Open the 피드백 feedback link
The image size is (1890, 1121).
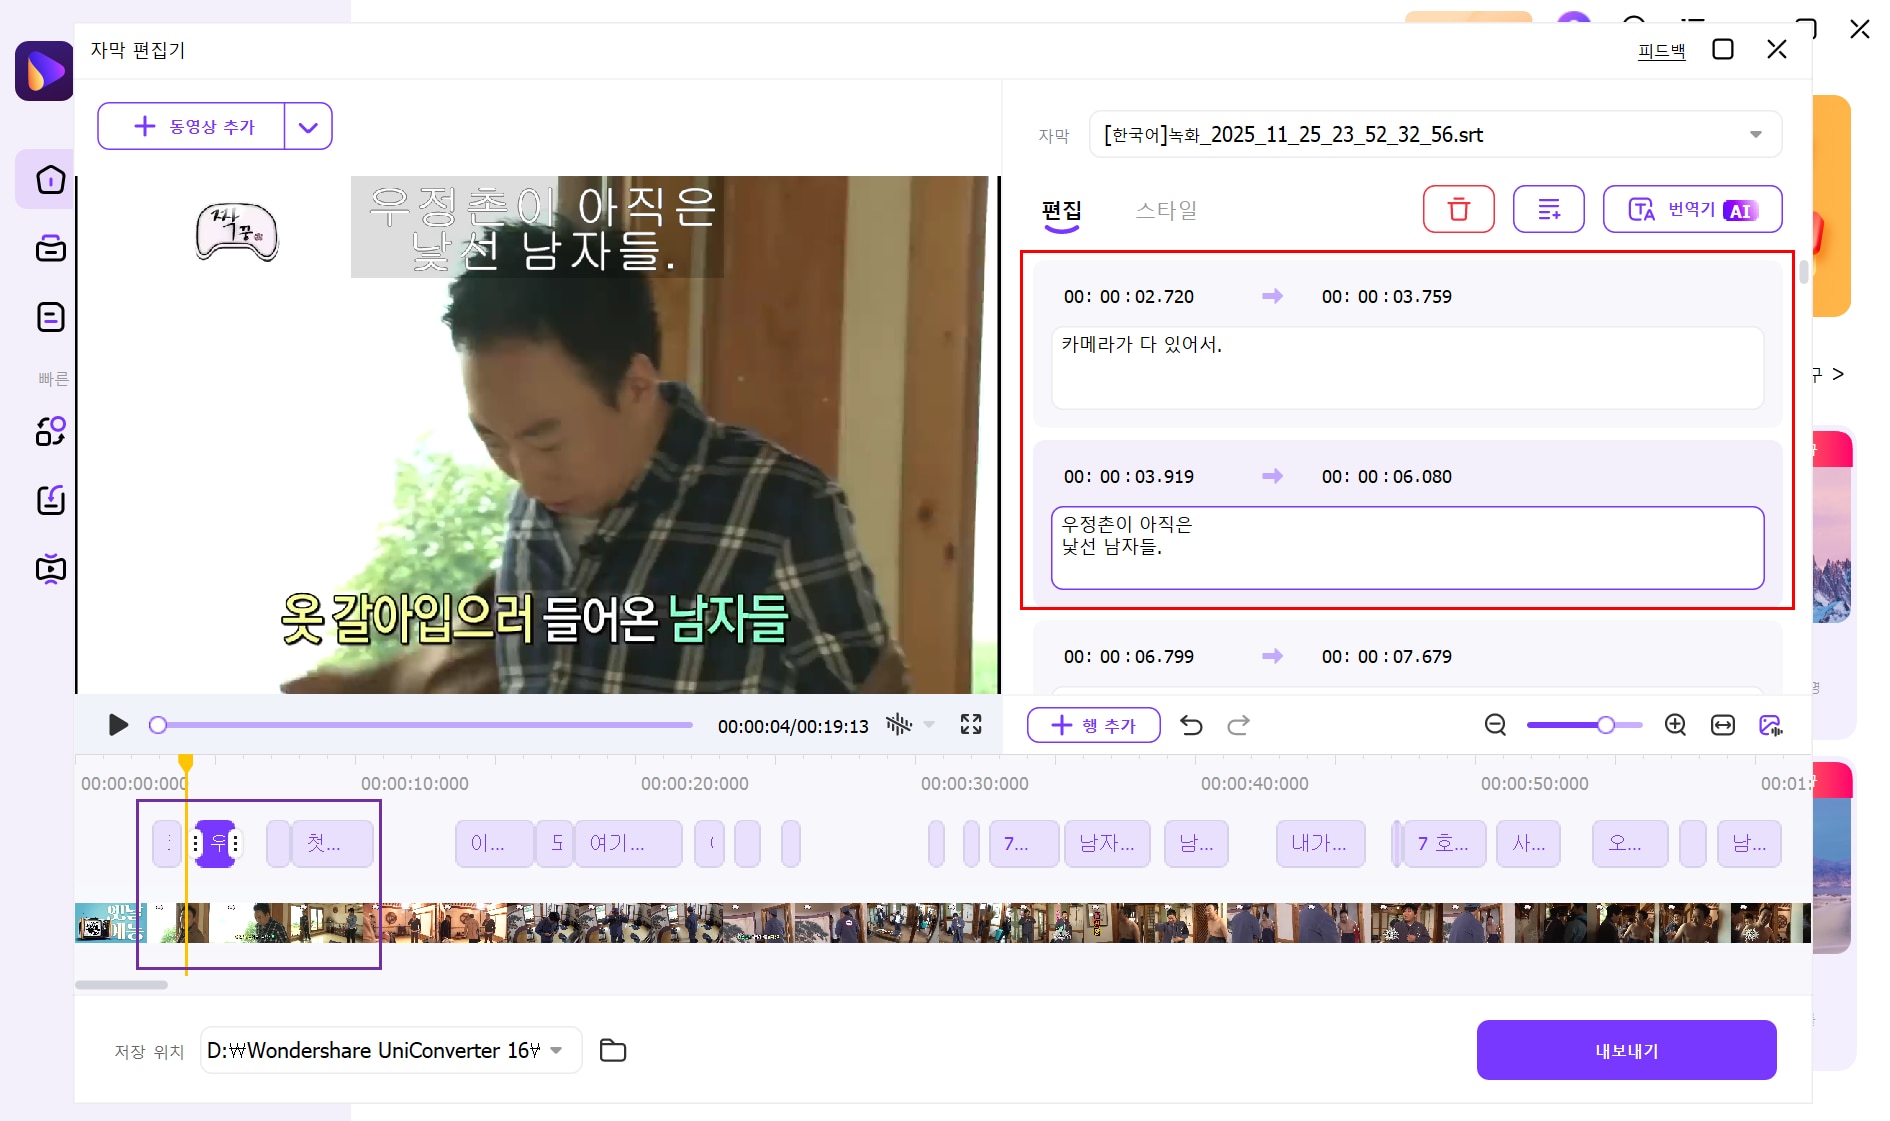tap(1660, 51)
